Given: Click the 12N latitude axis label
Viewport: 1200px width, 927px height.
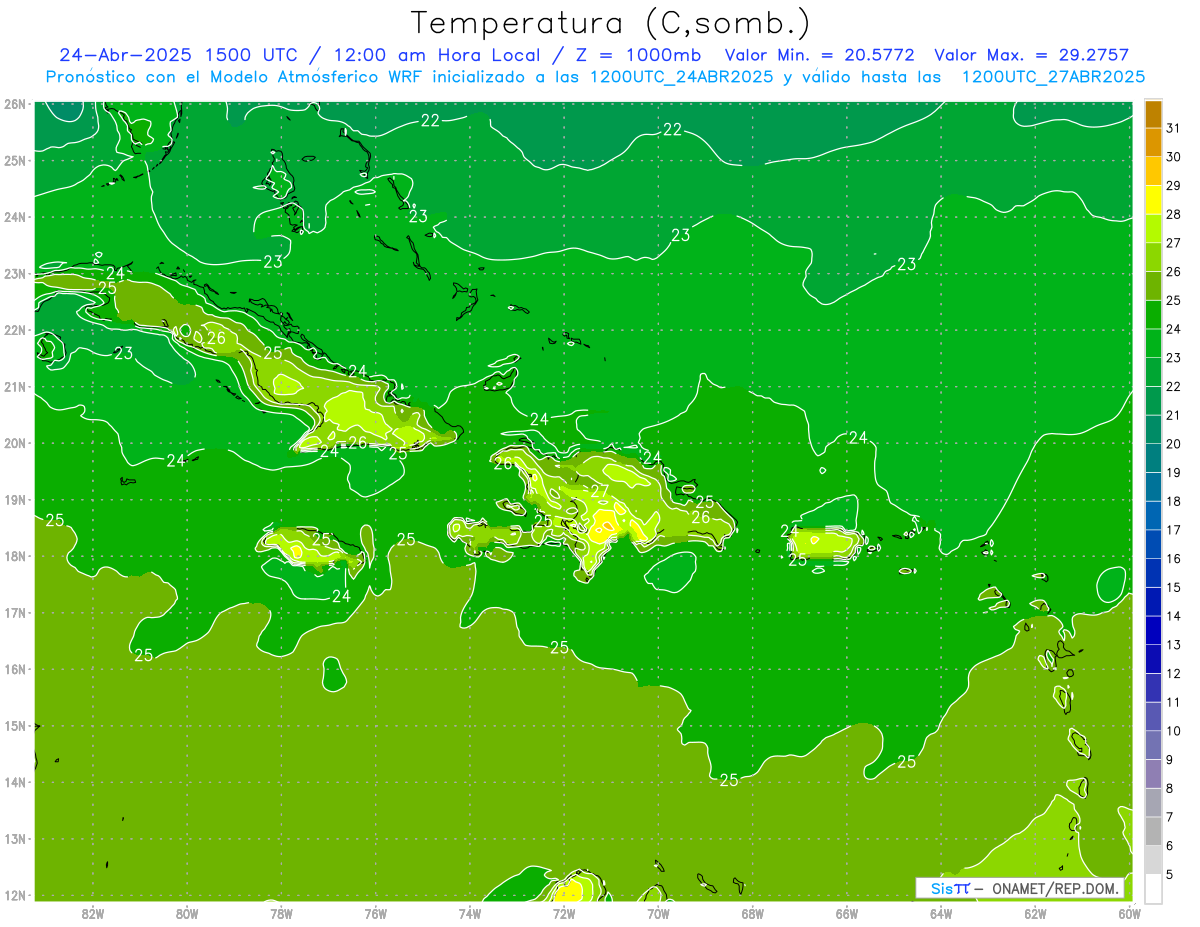Looking at the screenshot, I should [x=14, y=895].
